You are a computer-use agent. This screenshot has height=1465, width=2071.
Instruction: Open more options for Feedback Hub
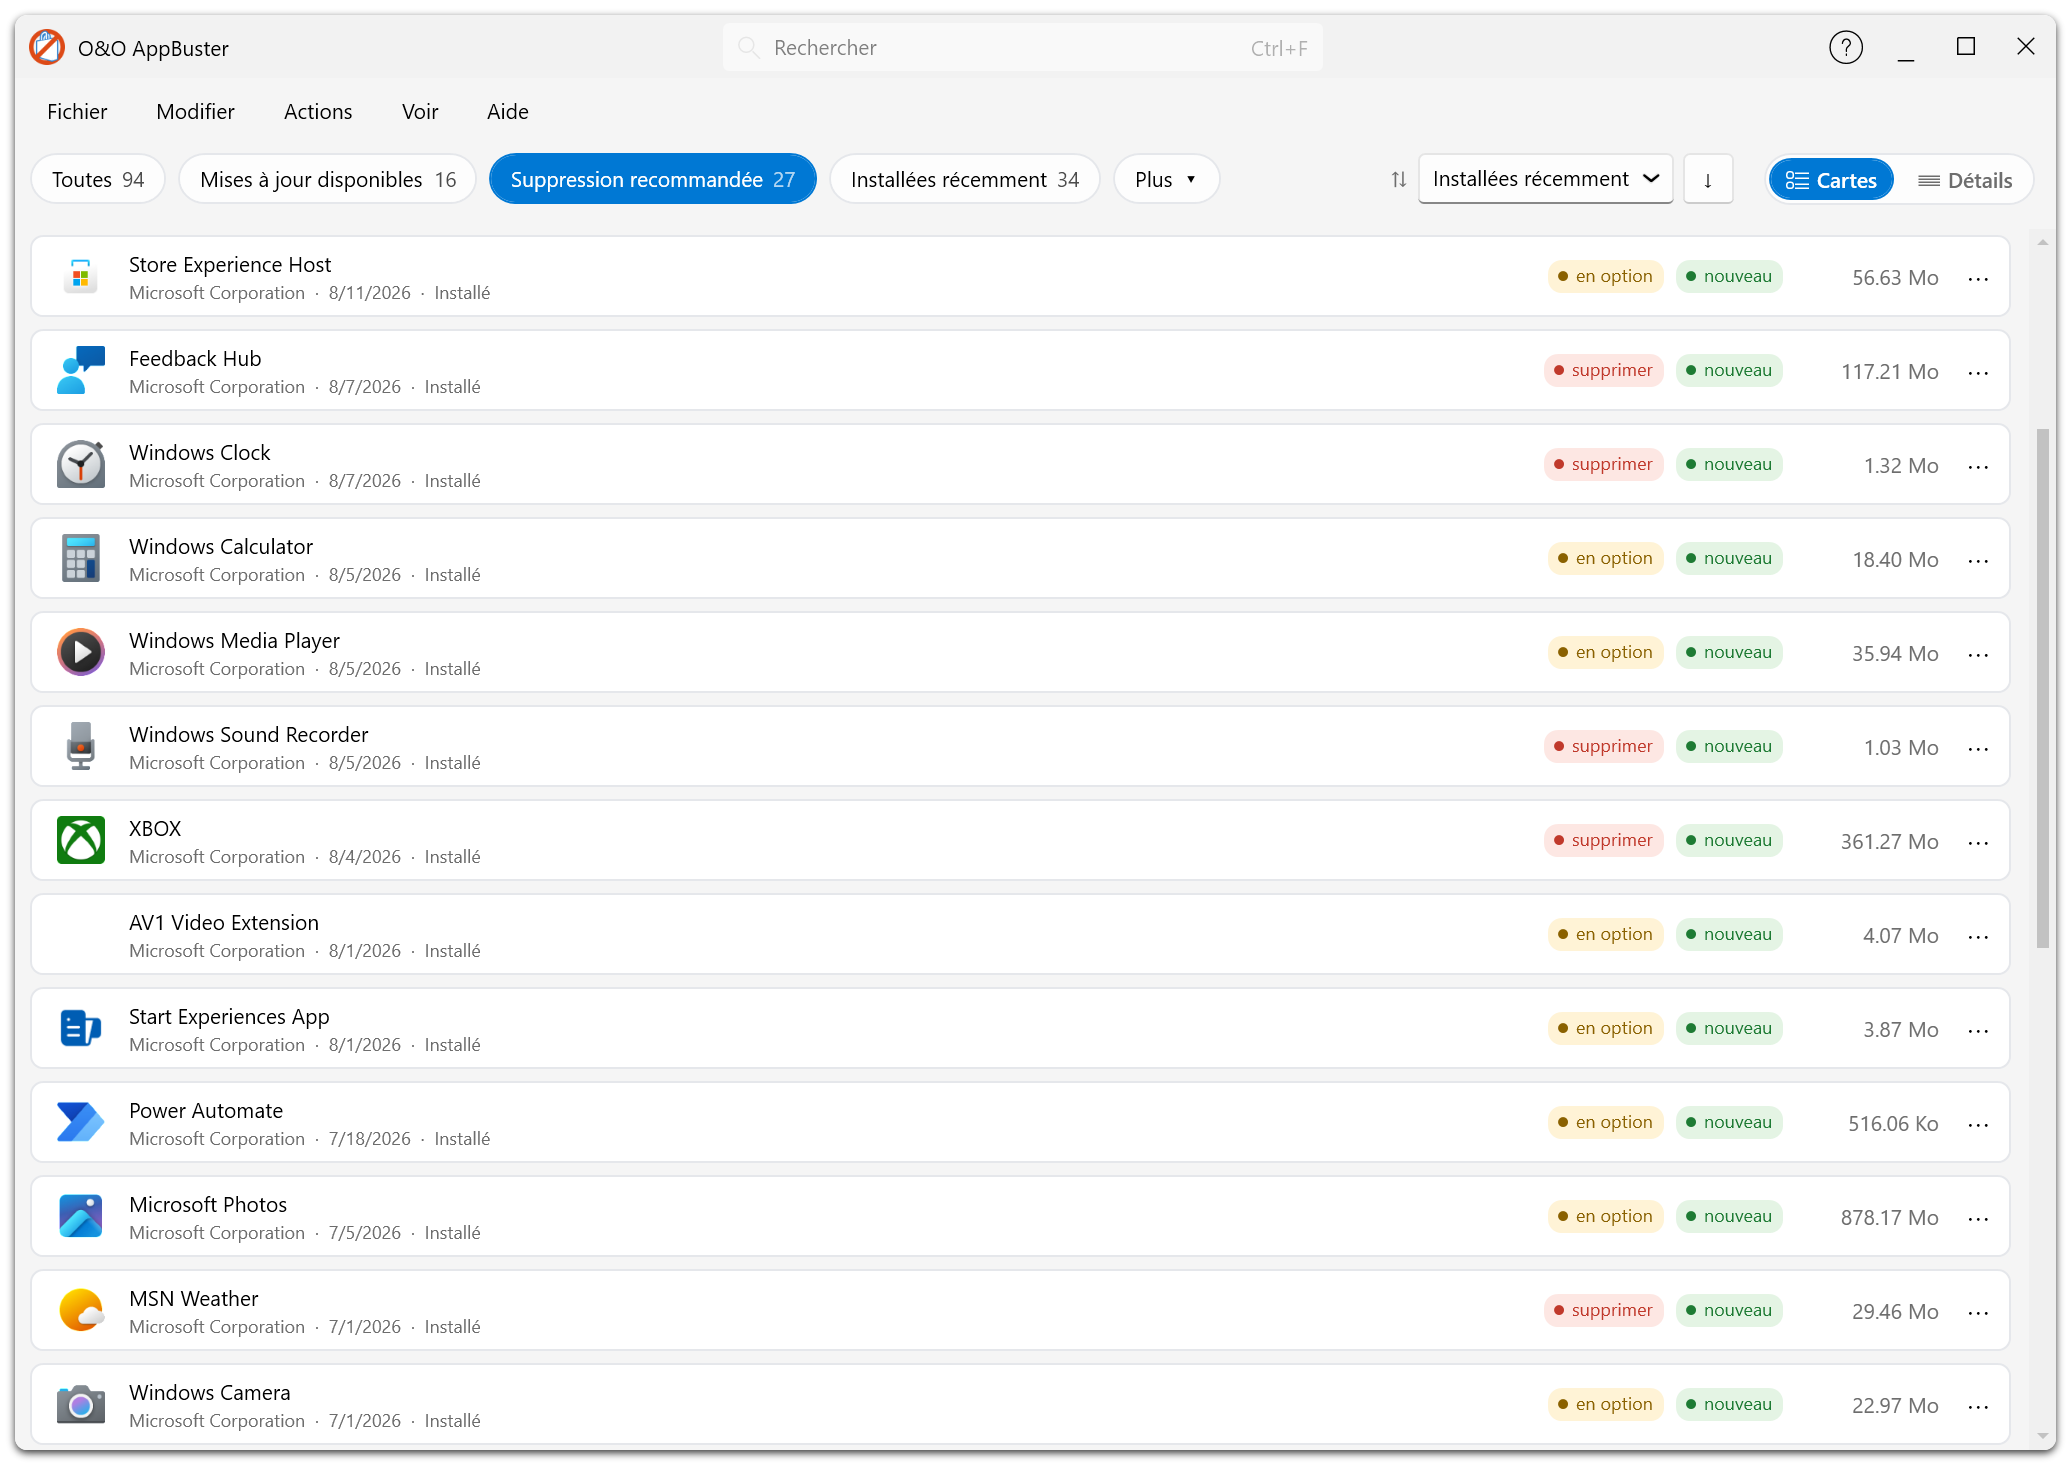1978,373
